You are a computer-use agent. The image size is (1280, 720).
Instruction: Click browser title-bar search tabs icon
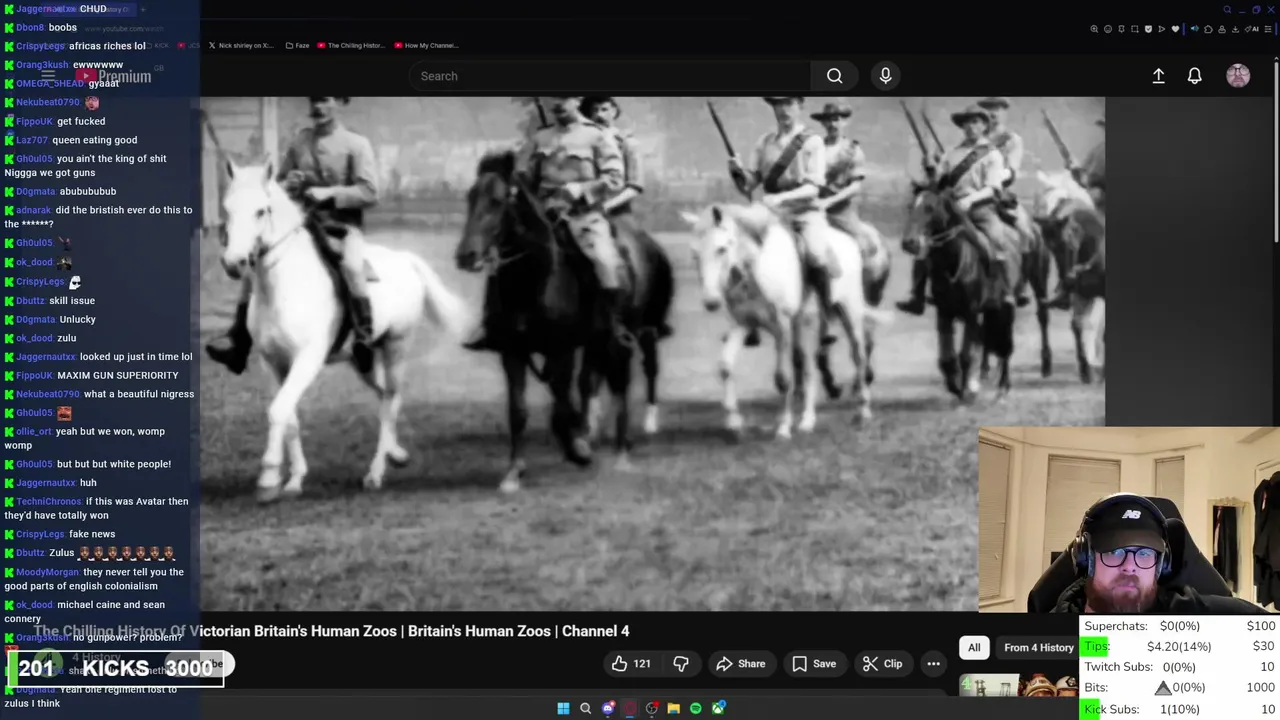coord(1227,10)
